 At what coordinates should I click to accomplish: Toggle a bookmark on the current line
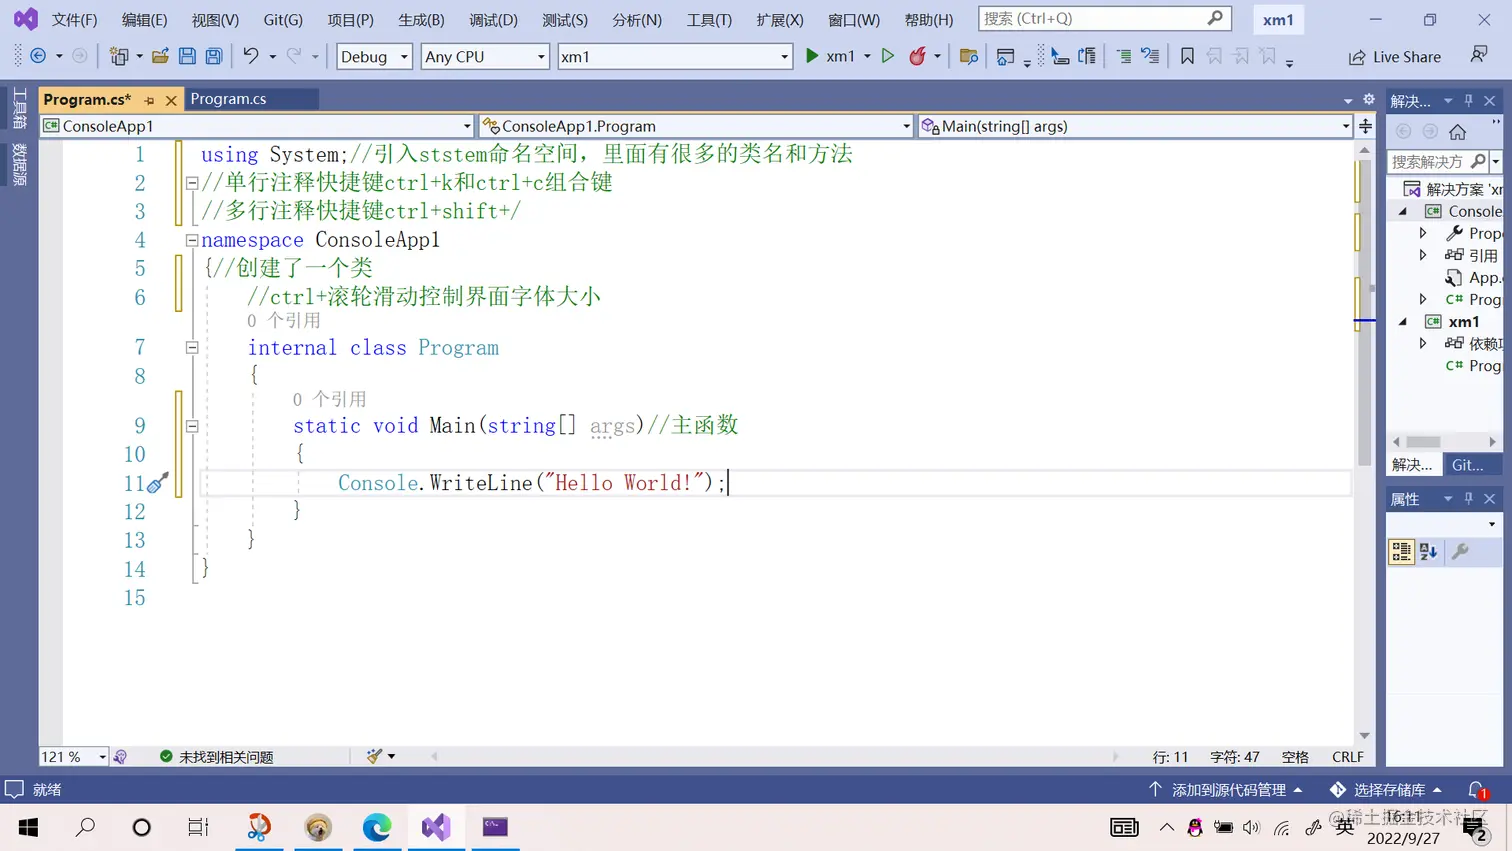1187,56
